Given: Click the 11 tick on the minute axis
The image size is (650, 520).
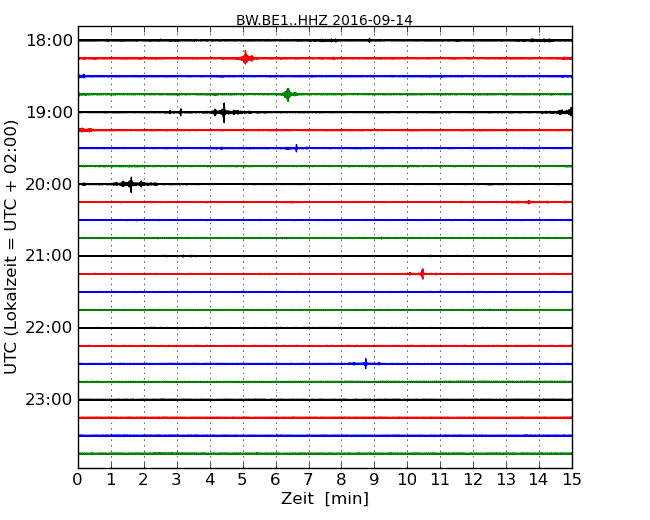Looking at the screenshot, I should 440,479.
